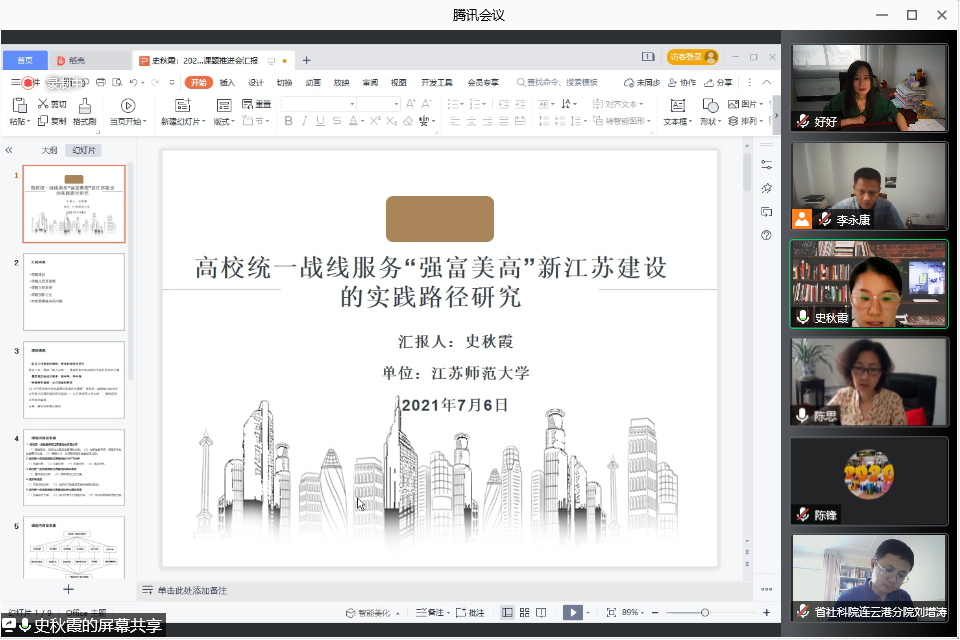Image resolution: width=960 pixels, height=640 pixels.
Task: Toggle normal view button in status bar
Action: 507,612
